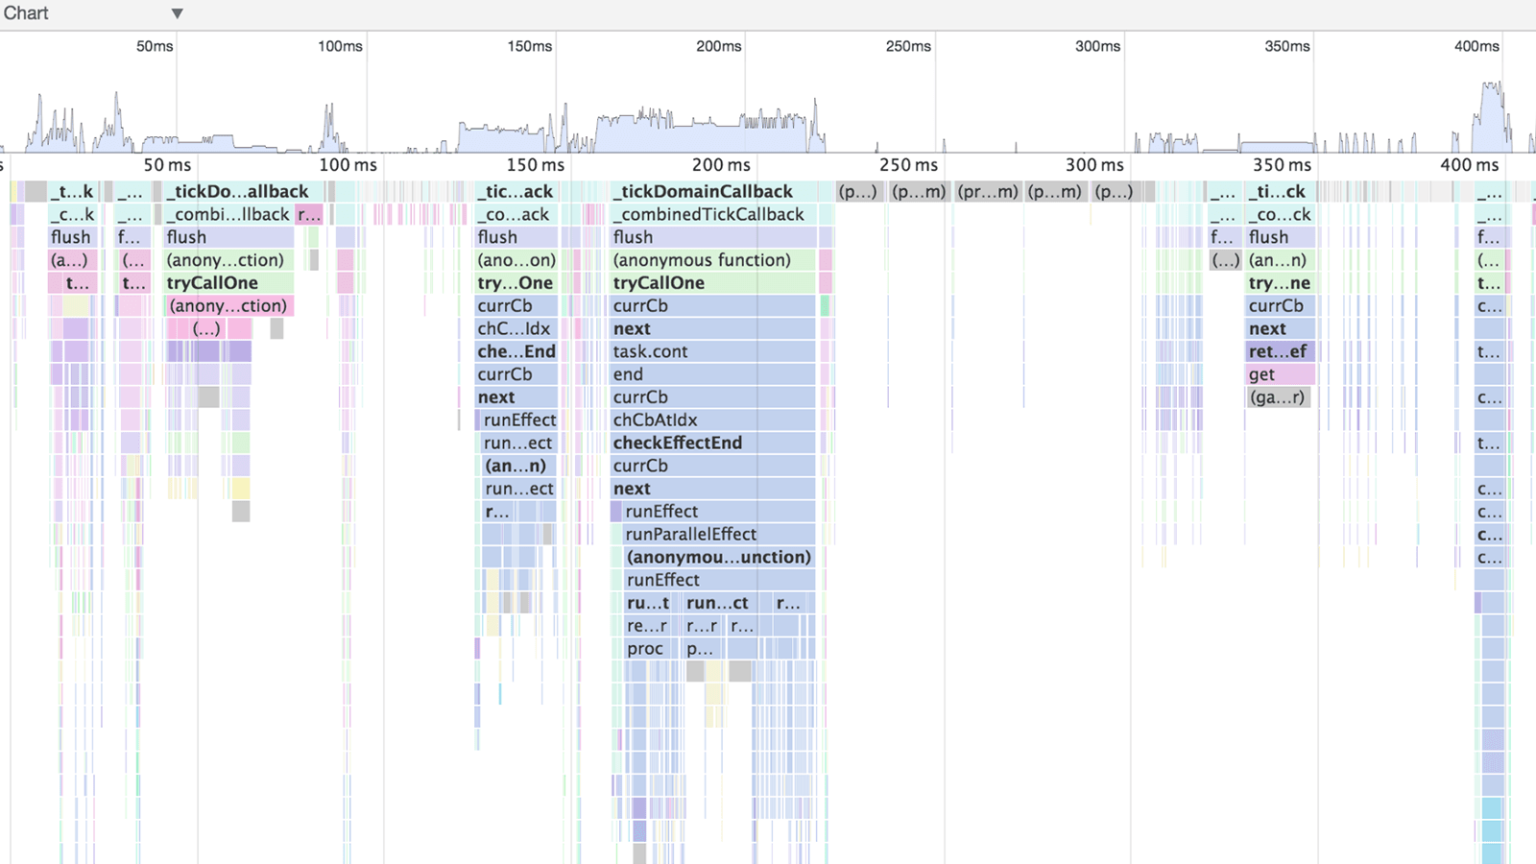Click the end frame below task.cont
This screenshot has height=864, width=1536.
627,374
